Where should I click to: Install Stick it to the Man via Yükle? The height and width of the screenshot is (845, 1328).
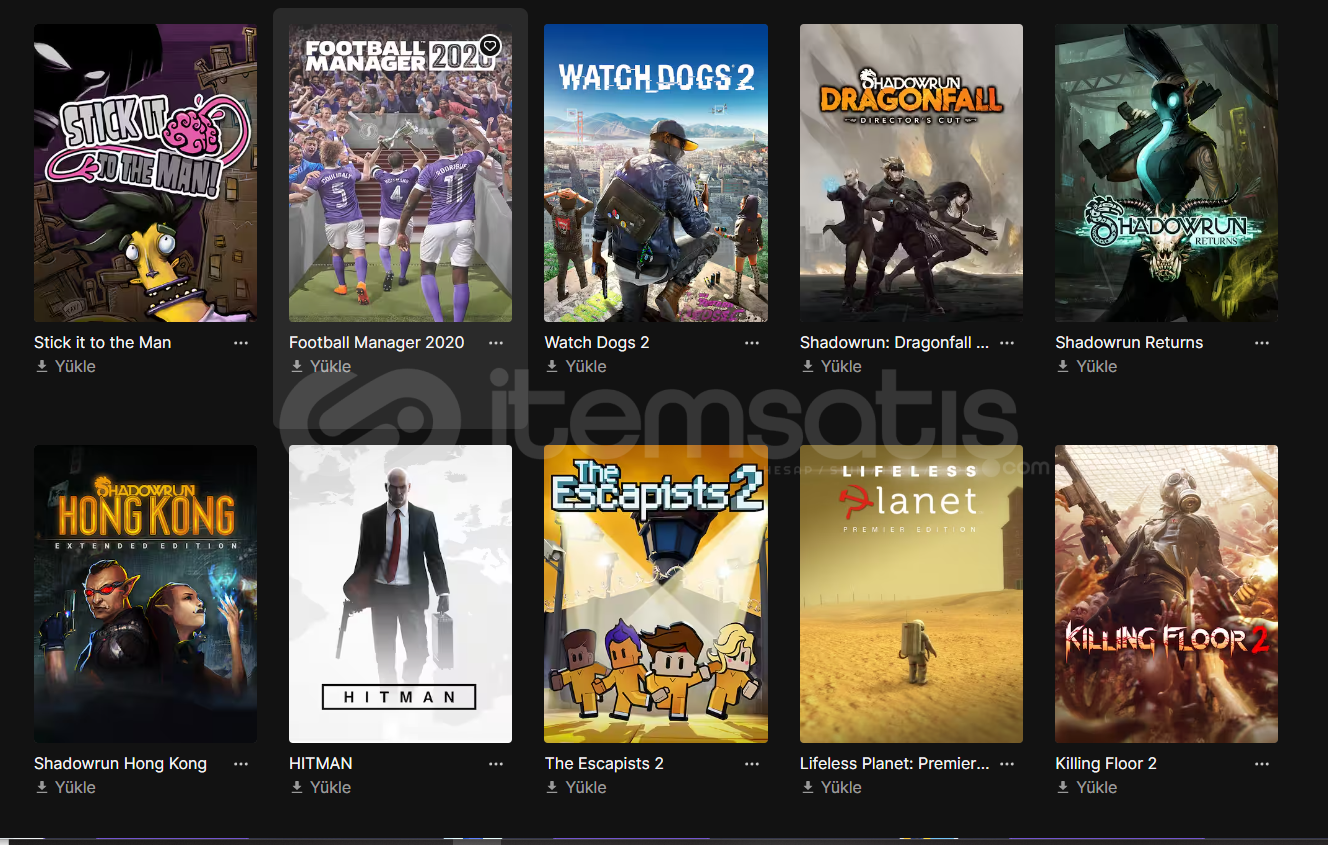point(66,366)
